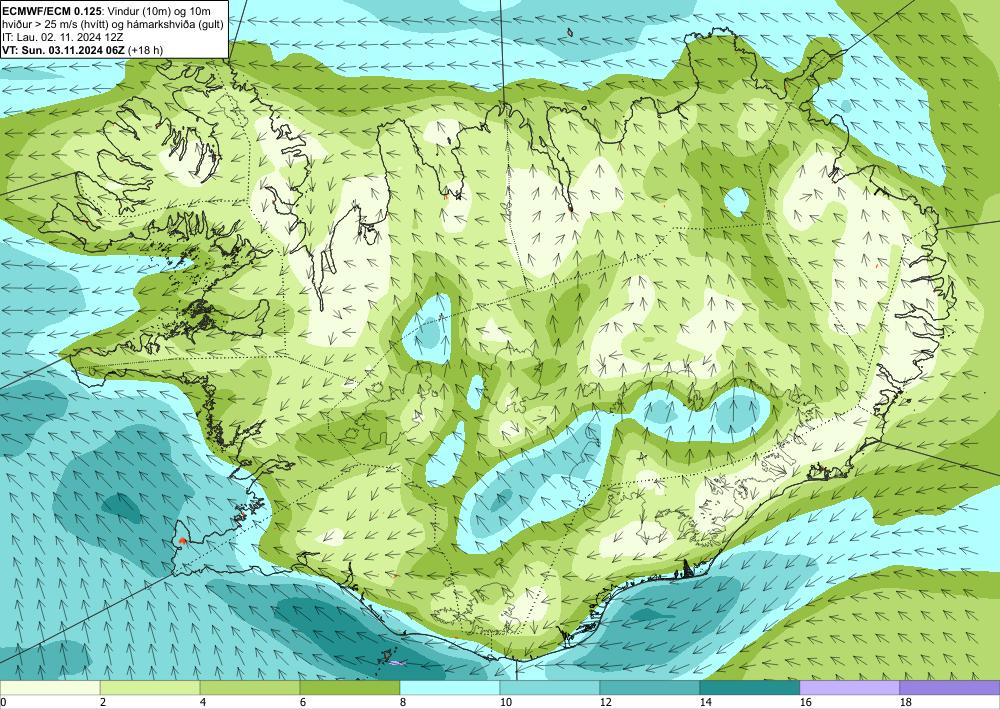Click the pale cyan 8–10 legend swatch

pos(450,687)
